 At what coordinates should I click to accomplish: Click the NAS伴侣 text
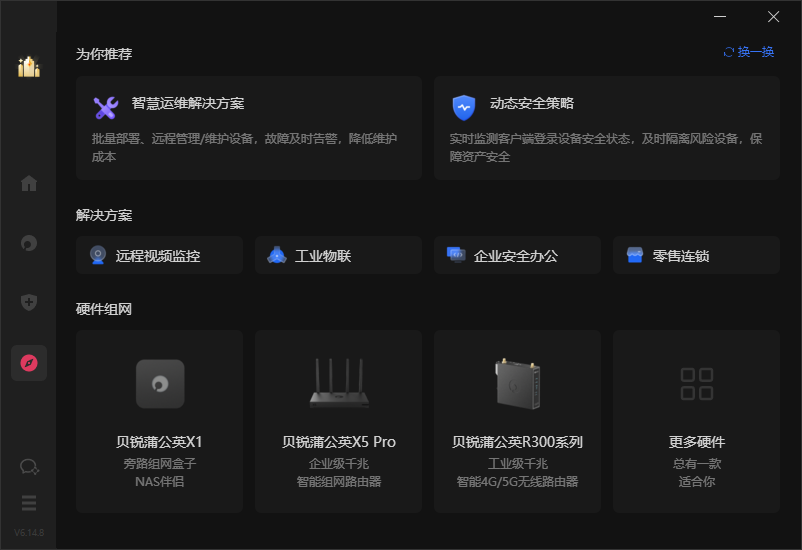[160, 481]
